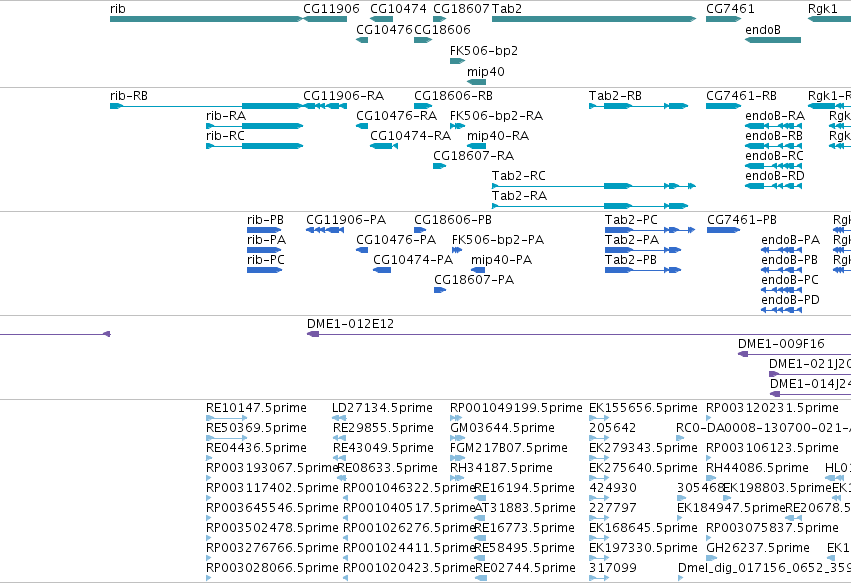This screenshot has width=851, height=583.
Task: Select the endoB-RD transcript
Action: click(773, 186)
